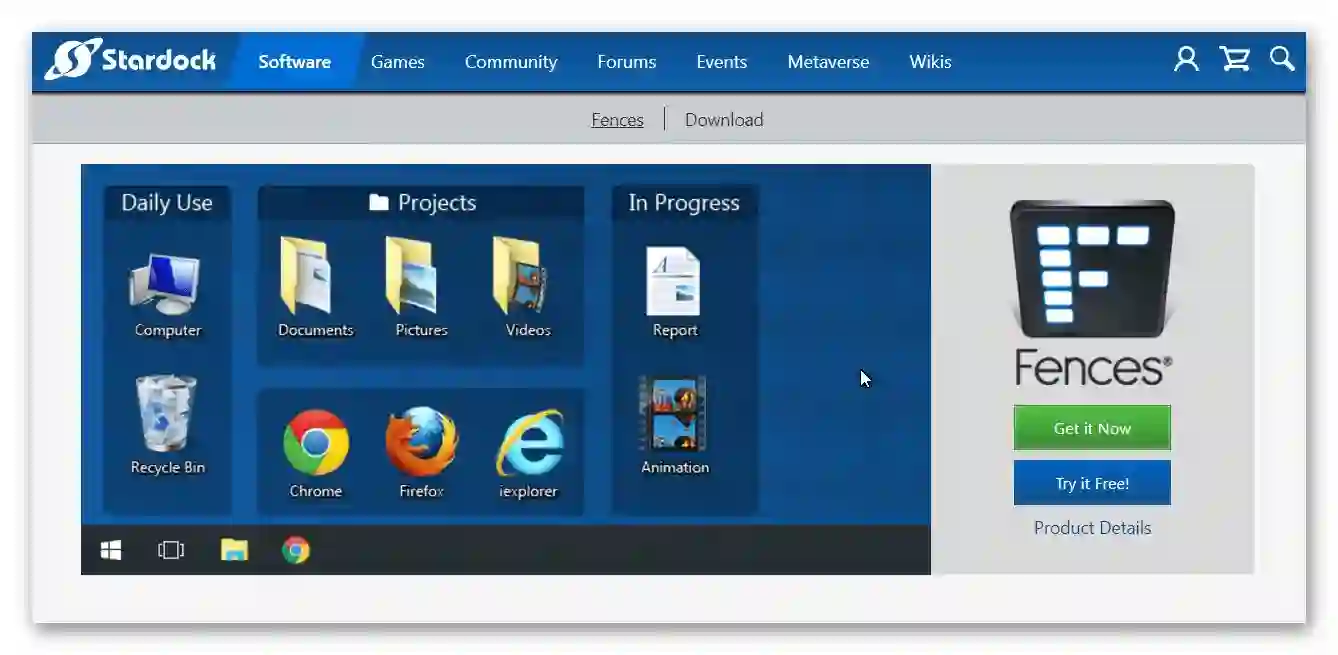Open the Product Details link

[x=1092, y=528]
